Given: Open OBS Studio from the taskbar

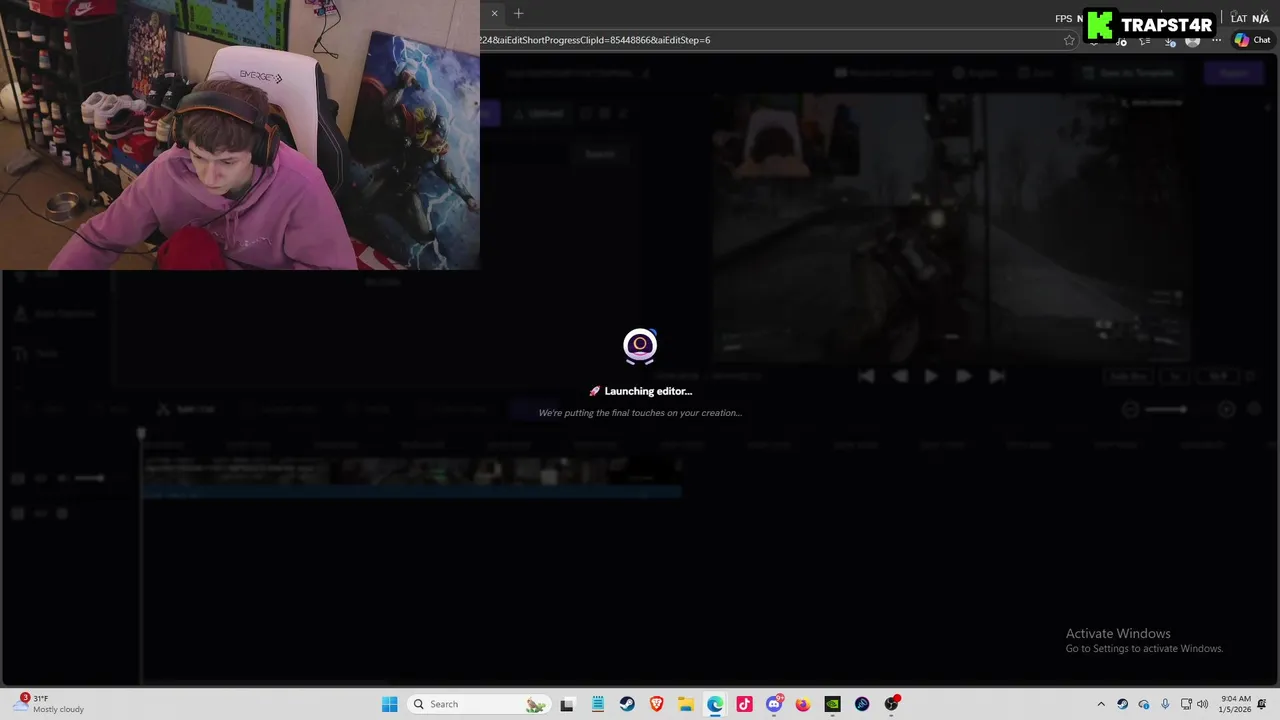Looking at the screenshot, I should click(891, 704).
